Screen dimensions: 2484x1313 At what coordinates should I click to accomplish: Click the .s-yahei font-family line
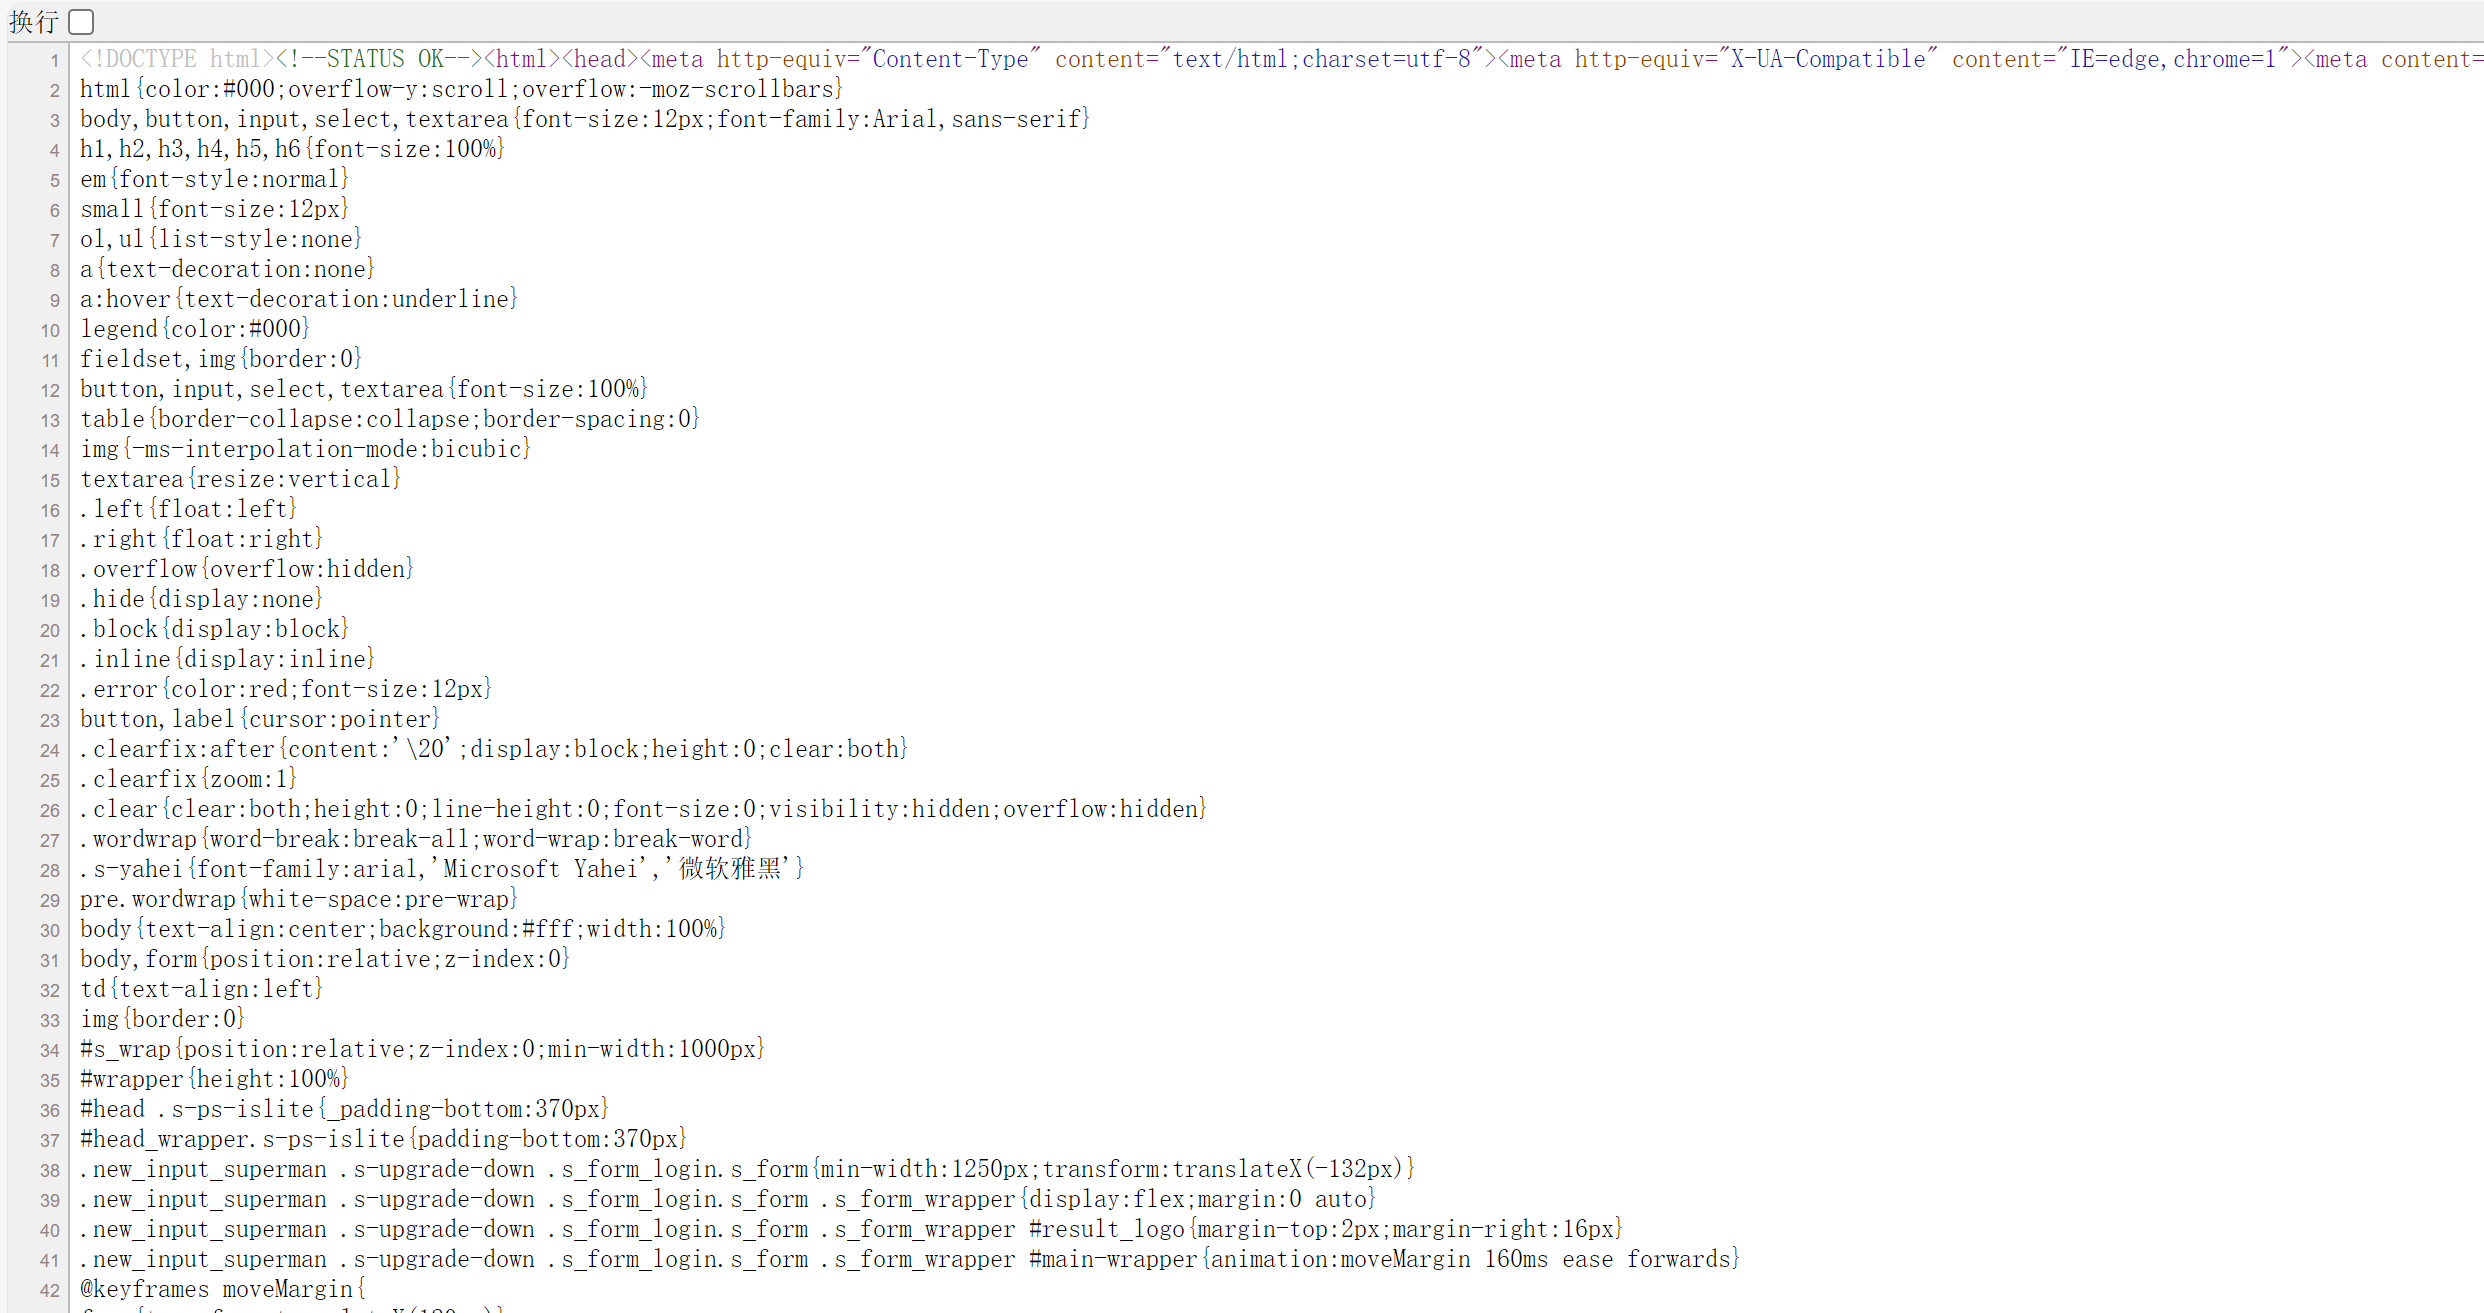pos(442,870)
